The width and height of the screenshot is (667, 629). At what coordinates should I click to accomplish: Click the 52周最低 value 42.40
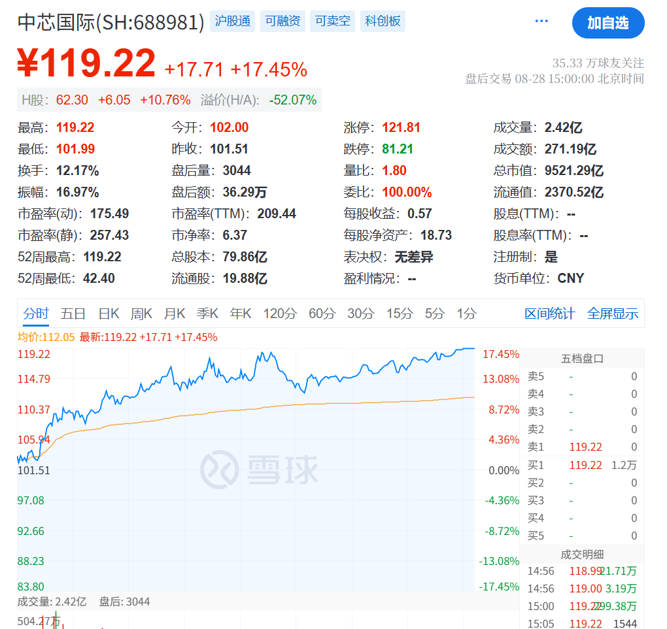point(99,279)
